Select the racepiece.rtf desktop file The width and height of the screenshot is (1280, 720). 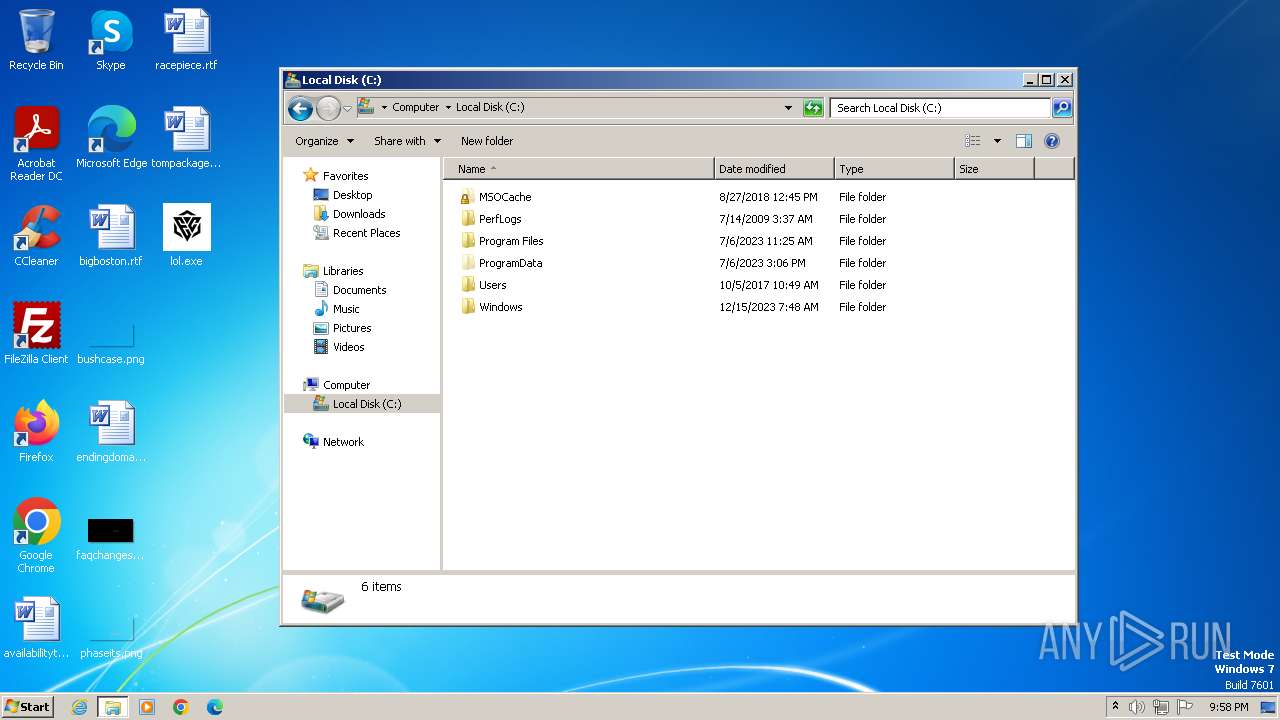186,41
